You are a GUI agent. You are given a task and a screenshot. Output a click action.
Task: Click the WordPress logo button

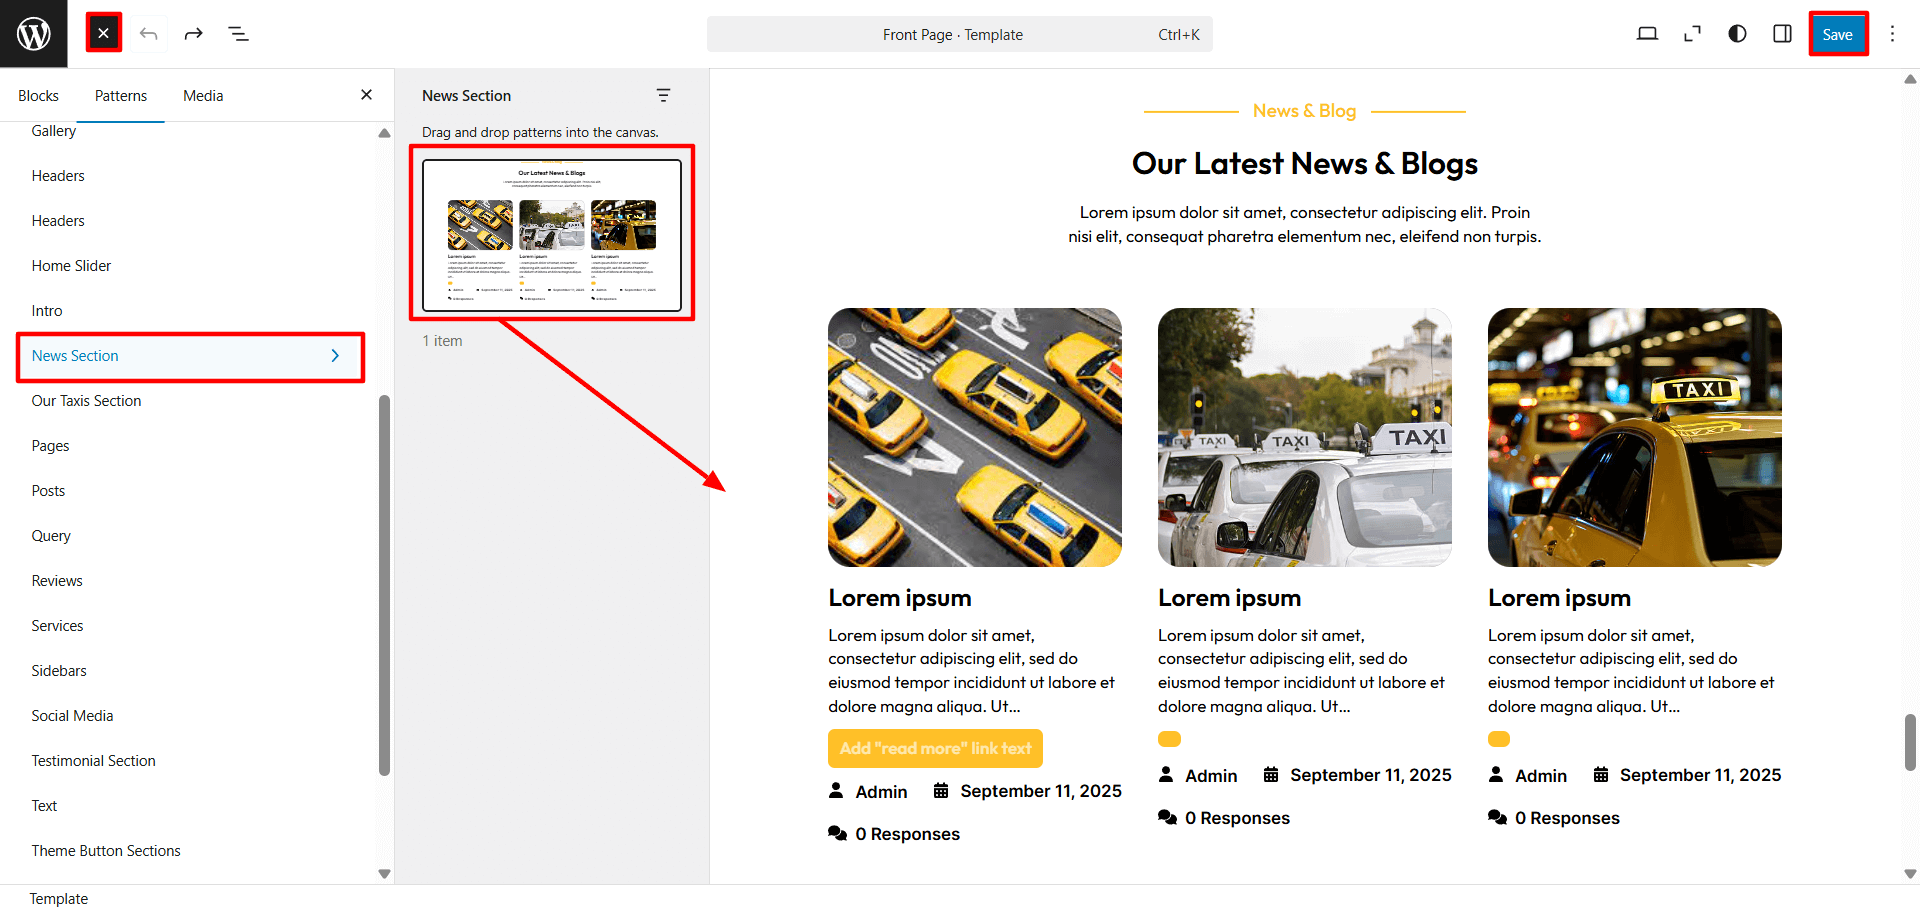[x=33, y=34]
